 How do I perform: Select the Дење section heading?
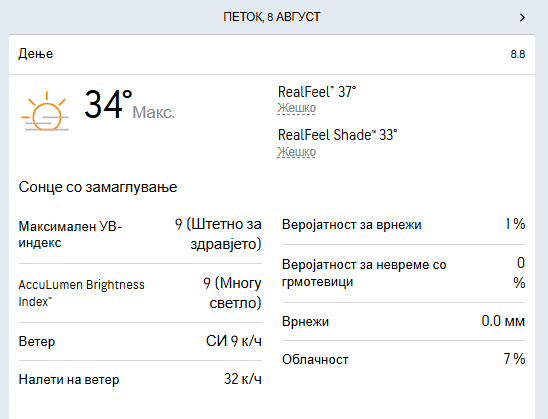coord(36,54)
